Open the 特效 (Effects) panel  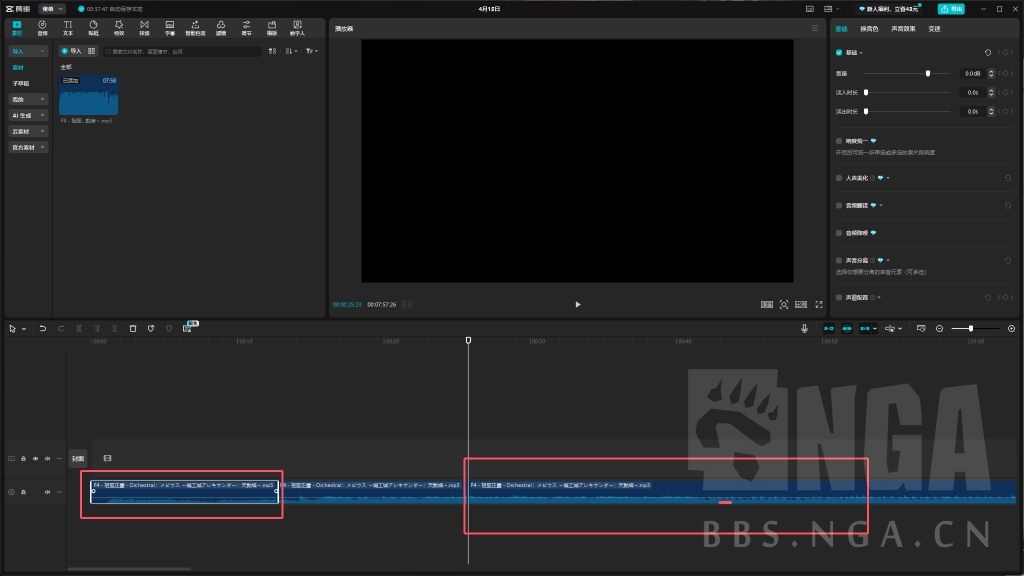coord(119,27)
